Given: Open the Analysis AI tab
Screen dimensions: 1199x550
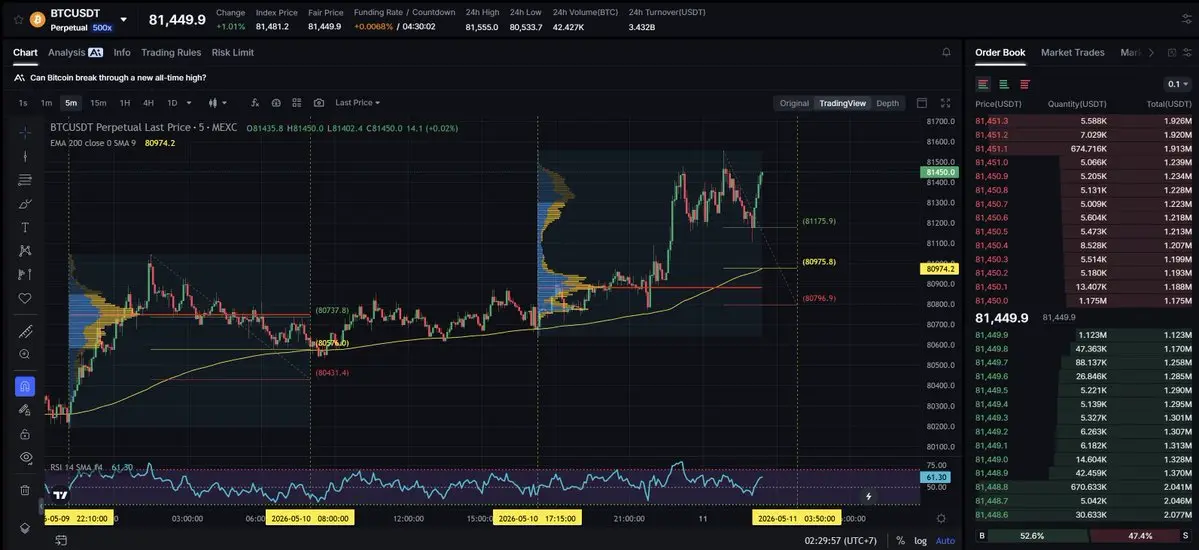Looking at the screenshot, I should pyautogui.click(x=75, y=53).
